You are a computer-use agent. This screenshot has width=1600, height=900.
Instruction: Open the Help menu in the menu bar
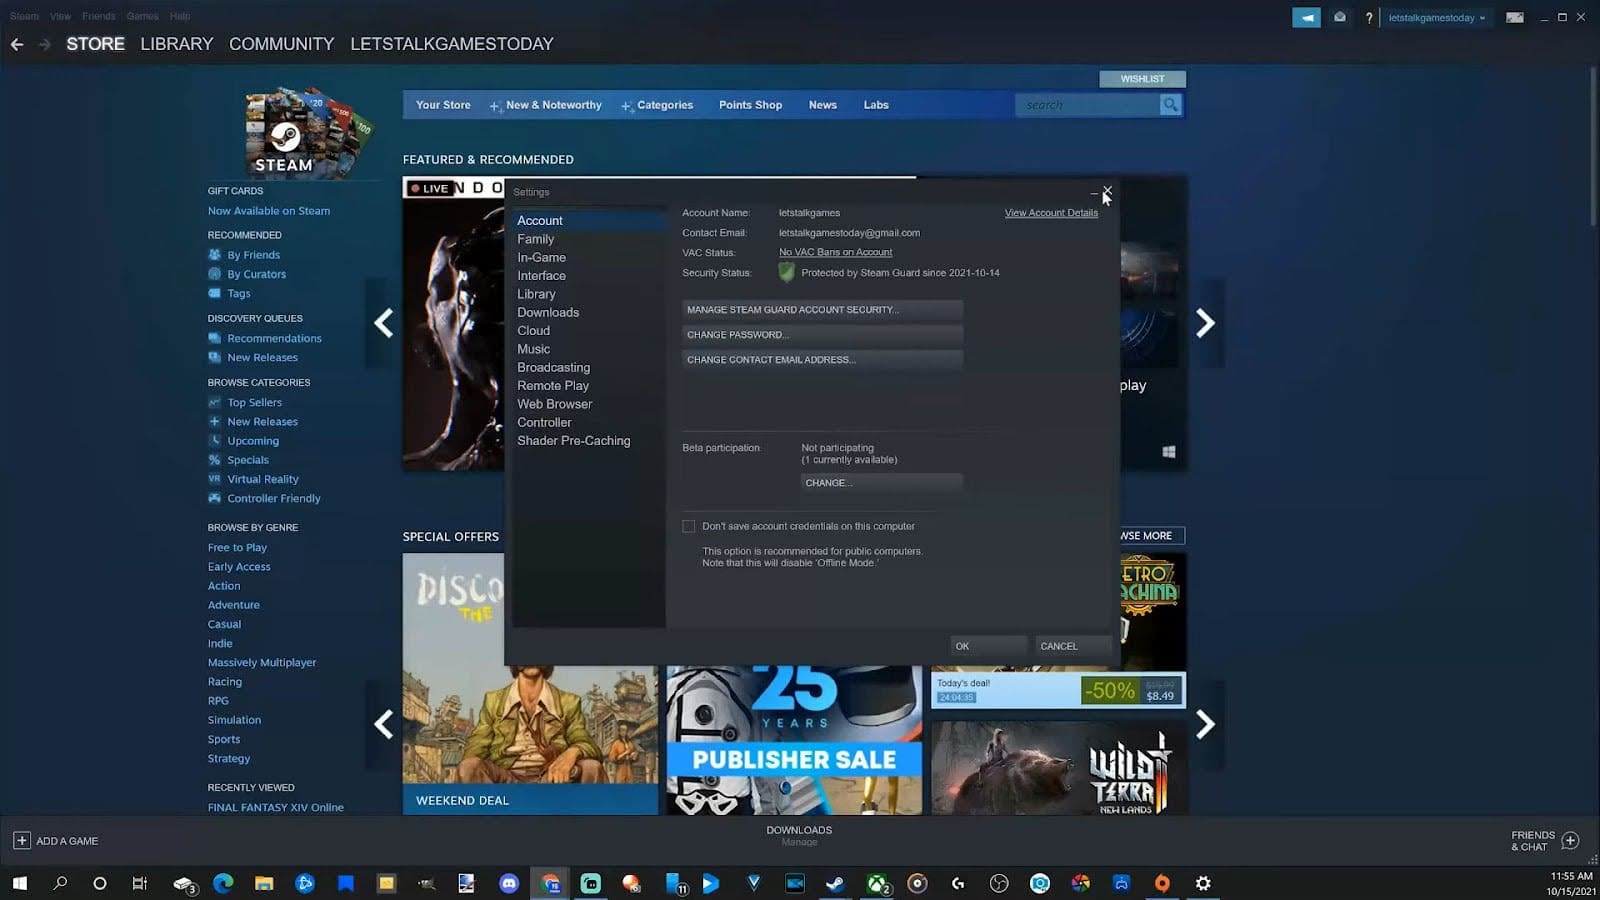click(x=180, y=16)
